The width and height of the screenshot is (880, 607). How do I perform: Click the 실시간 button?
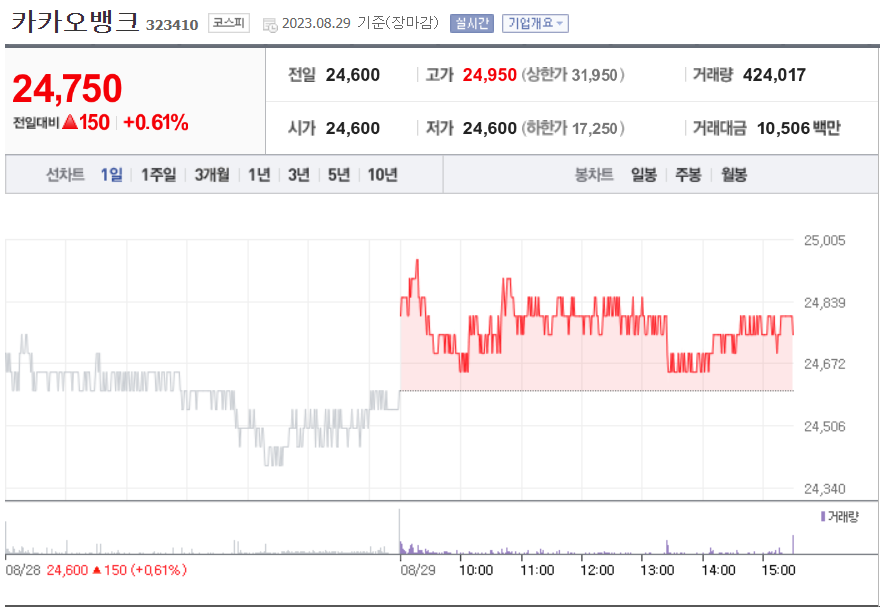click(x=471, y=23)
